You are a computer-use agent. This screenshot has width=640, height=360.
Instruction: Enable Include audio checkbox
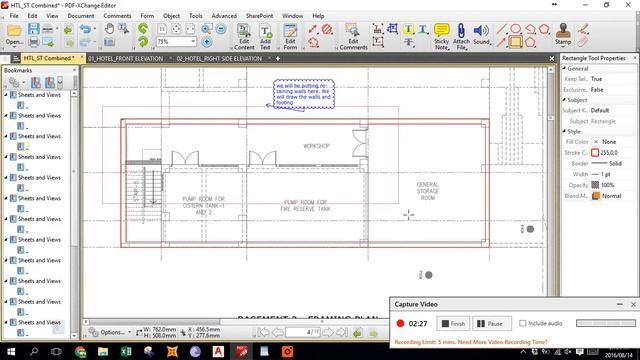[x=522, y=323]
